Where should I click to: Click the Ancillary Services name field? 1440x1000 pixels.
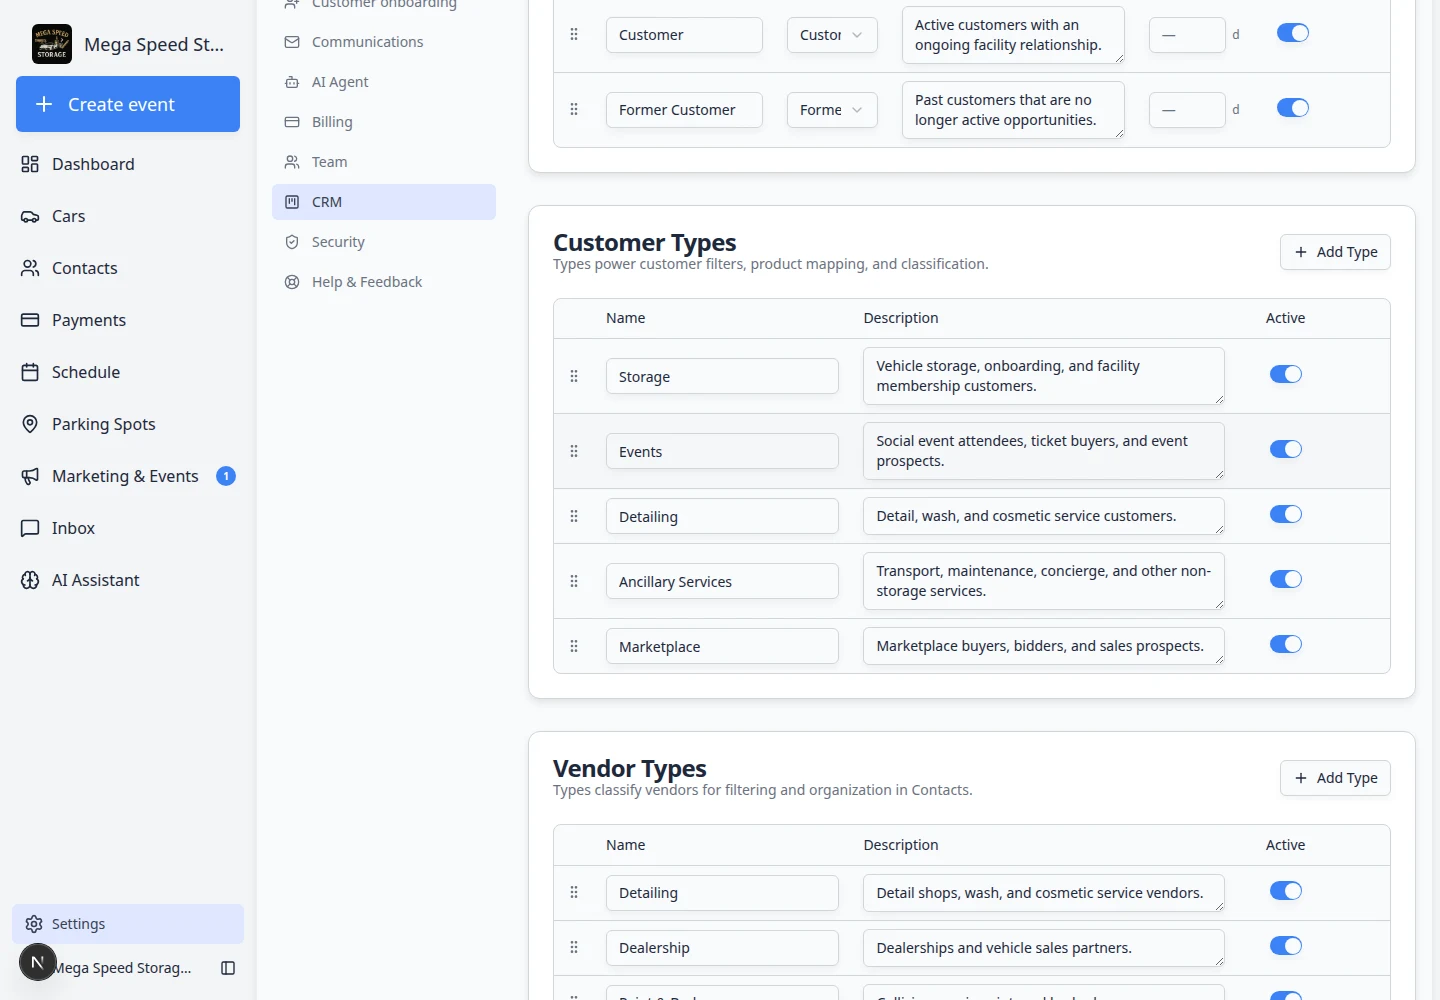pyautogui.click(x=722, y=581)
